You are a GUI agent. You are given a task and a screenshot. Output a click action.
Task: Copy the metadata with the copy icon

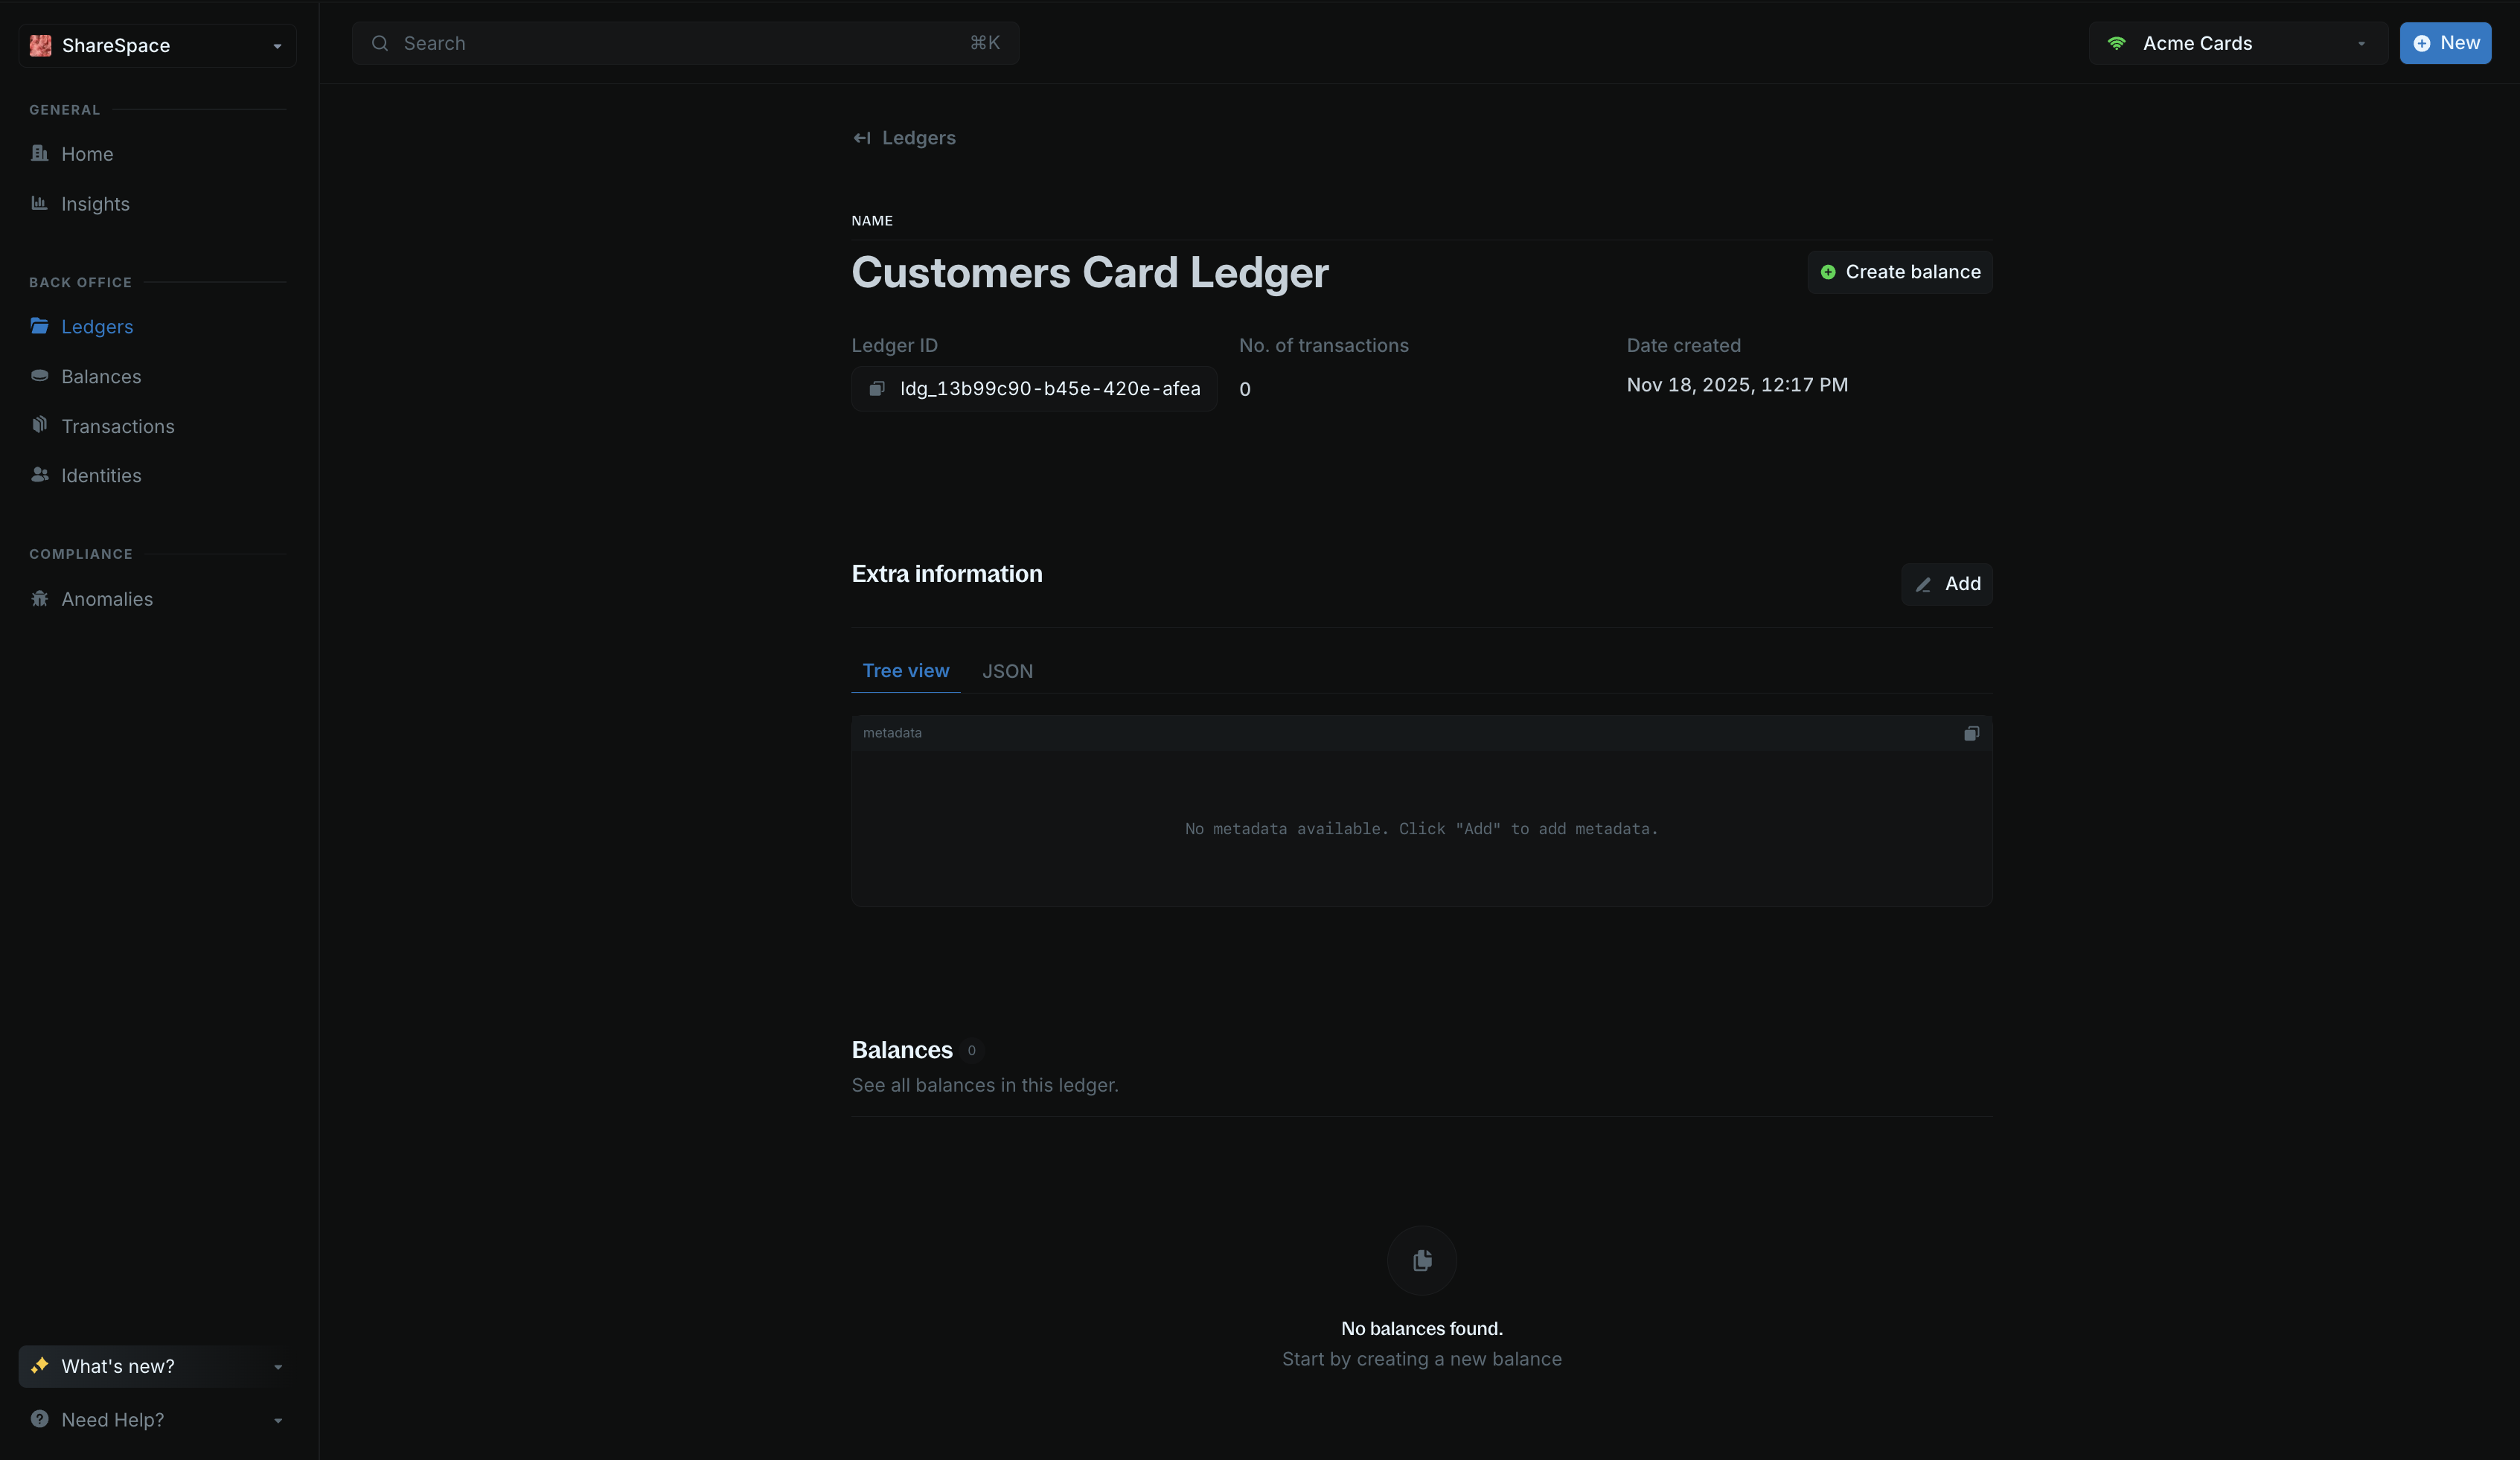[x=1971, y=733]
